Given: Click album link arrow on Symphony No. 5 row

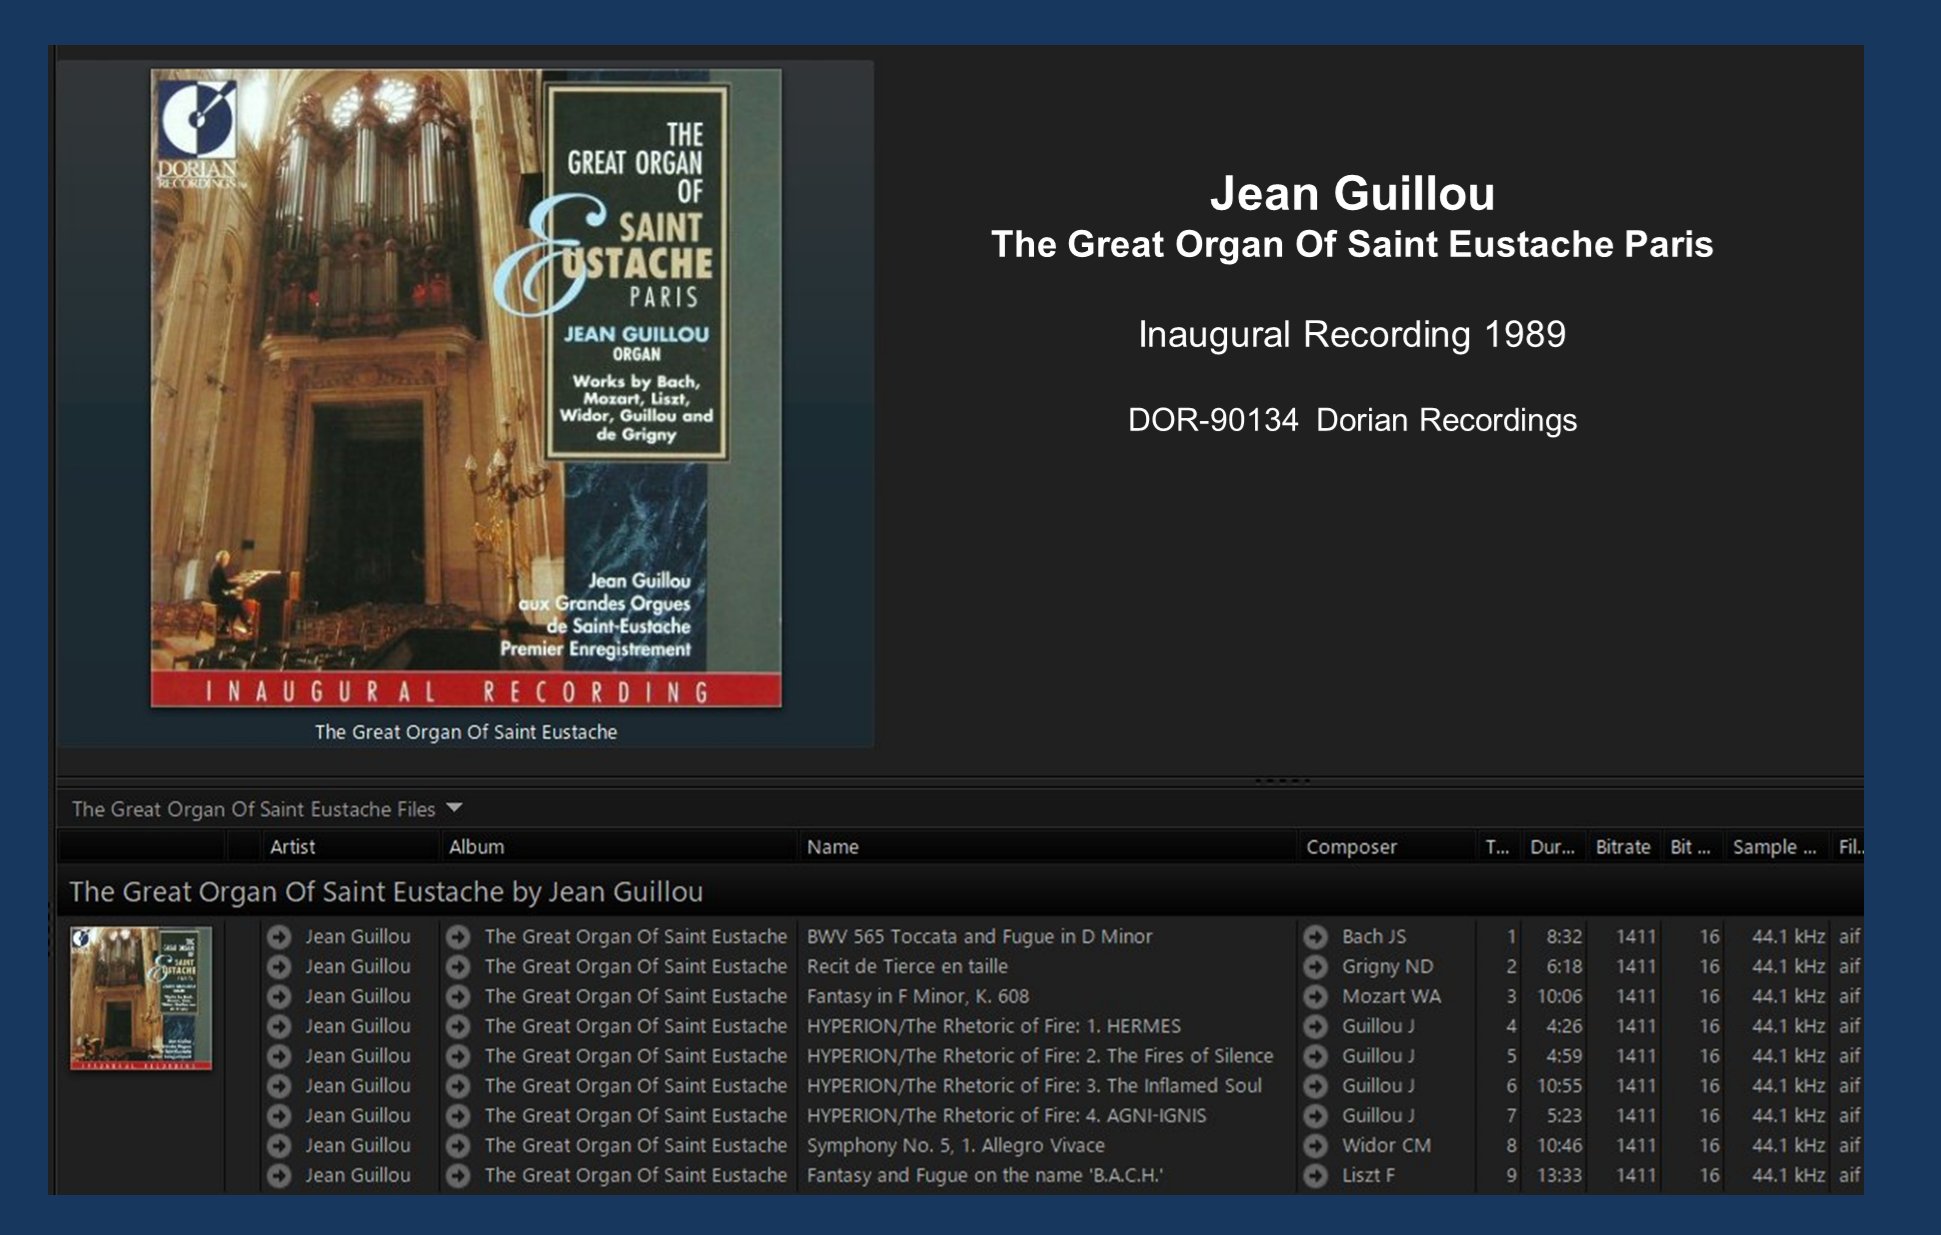Looking at the screenshot, I should pos(458,1146).
